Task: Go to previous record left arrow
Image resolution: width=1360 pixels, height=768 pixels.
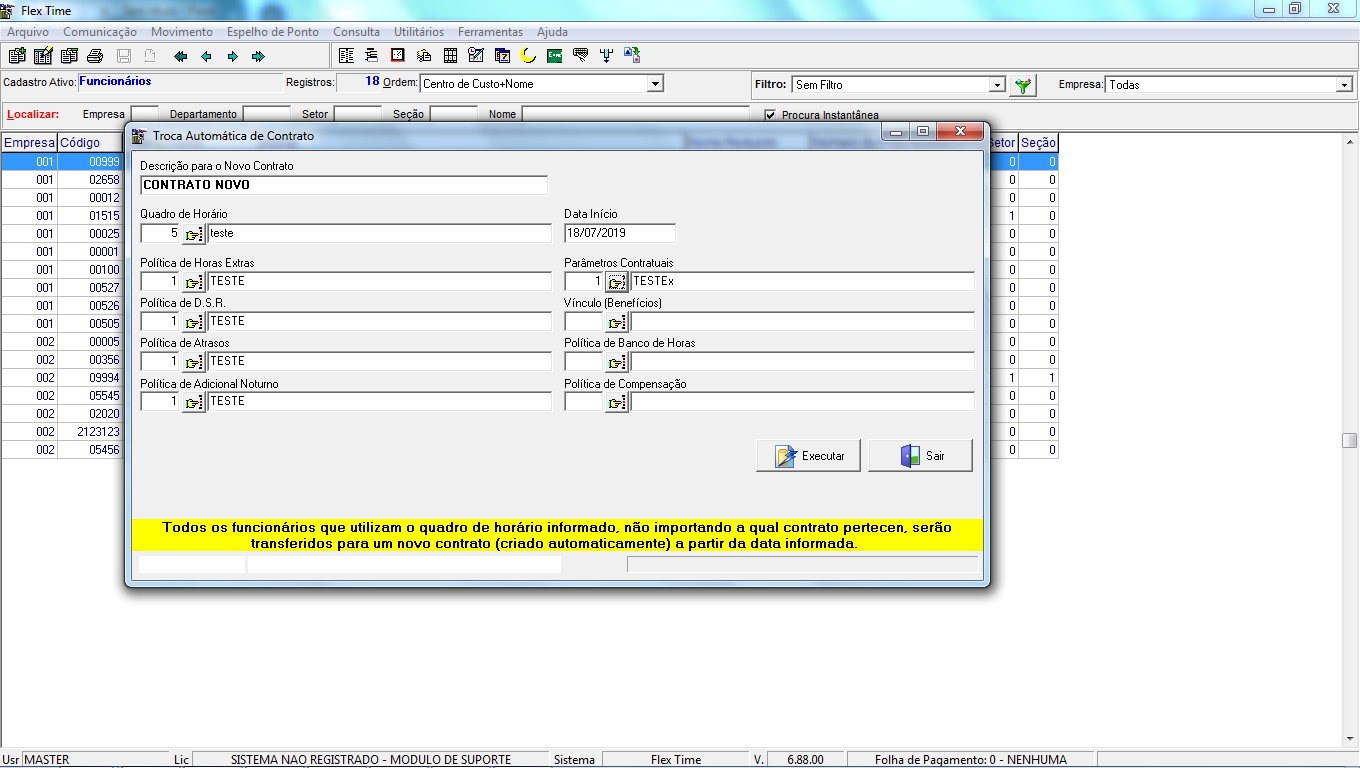Action: point(206,56)
